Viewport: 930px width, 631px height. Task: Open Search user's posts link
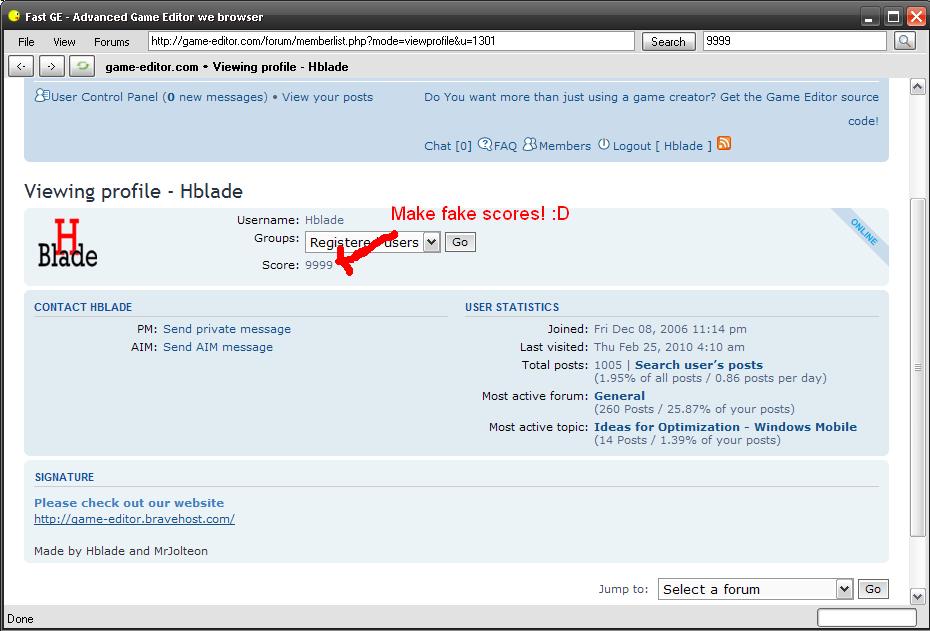click(x=699, y=365)
